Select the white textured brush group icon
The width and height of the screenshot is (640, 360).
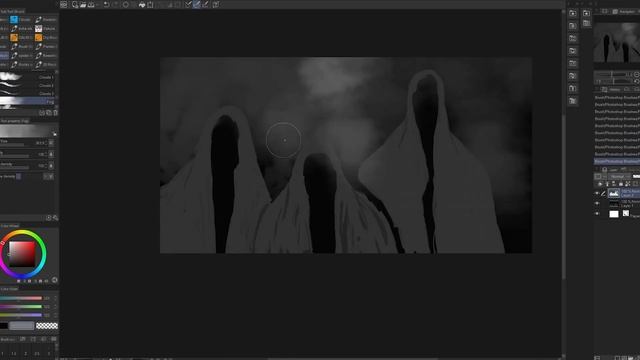[38, 29]
